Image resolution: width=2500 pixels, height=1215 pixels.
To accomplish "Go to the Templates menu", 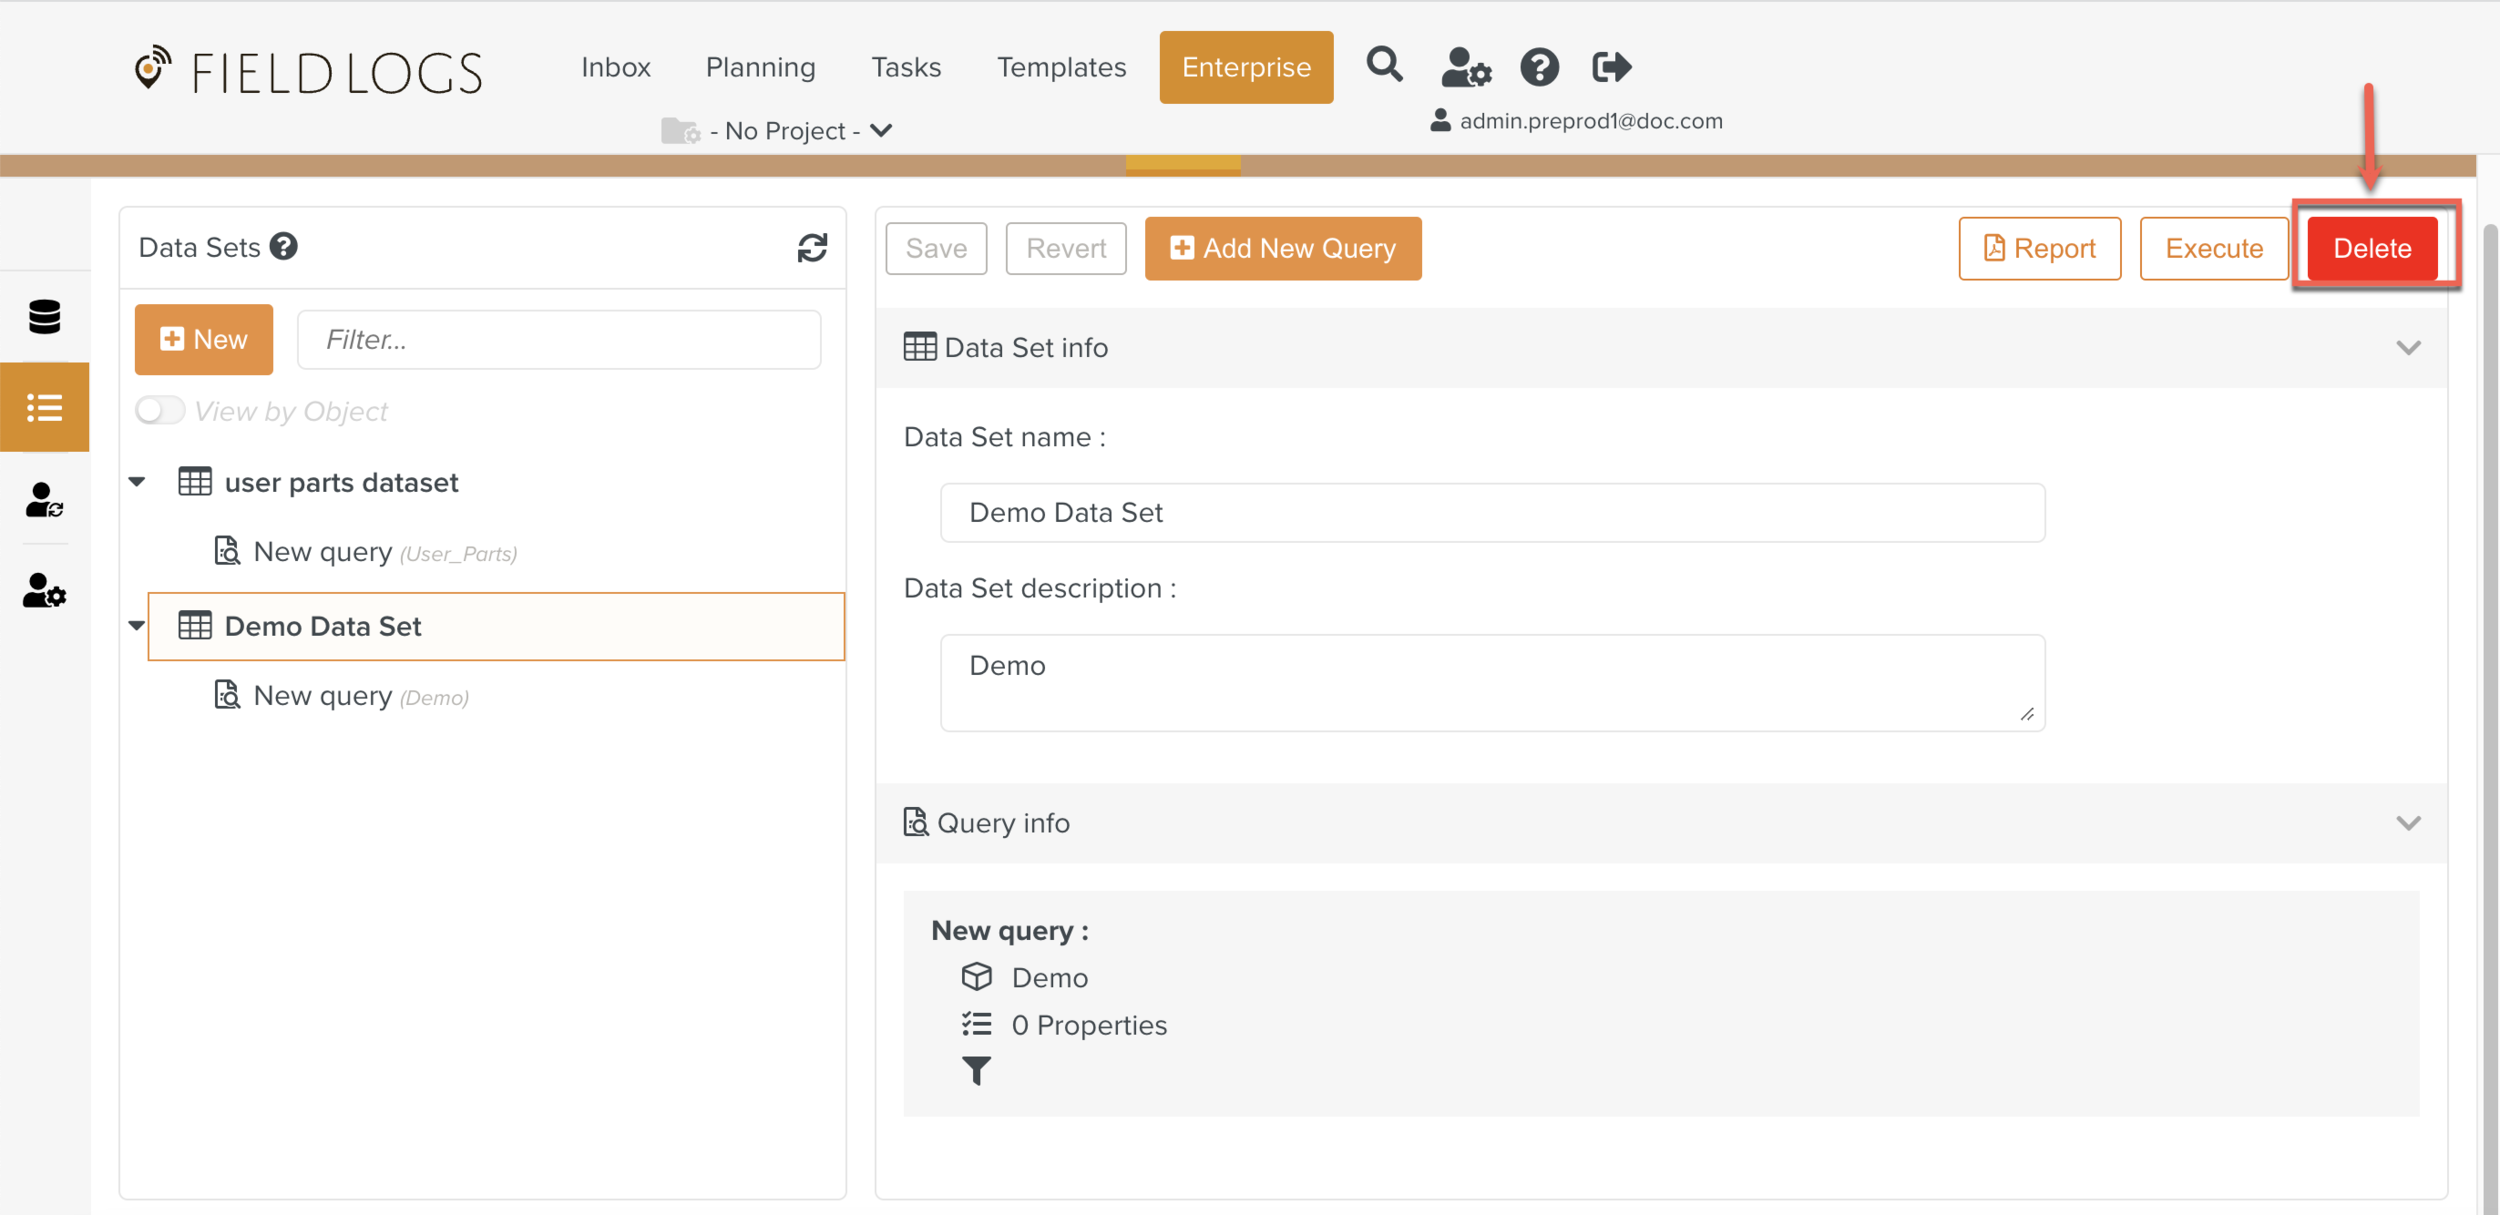I will [1061, 67].
